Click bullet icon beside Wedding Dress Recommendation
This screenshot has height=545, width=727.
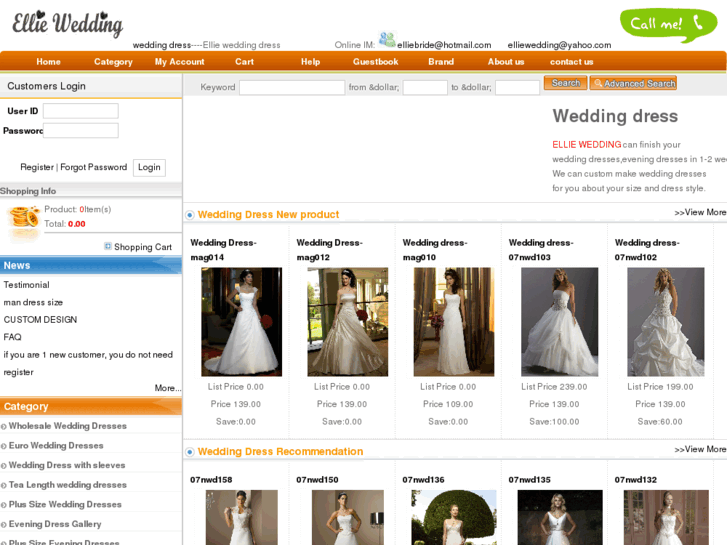click(190, 452)
